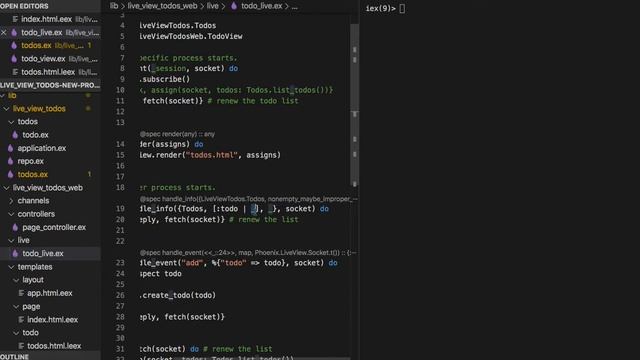Click "add" string on line 23
The image size is (640, 360).
(192, 263)
